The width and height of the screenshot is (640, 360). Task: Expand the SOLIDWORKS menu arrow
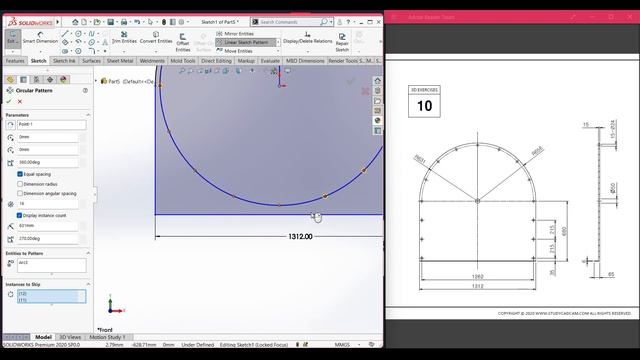(x=58, y=22)
